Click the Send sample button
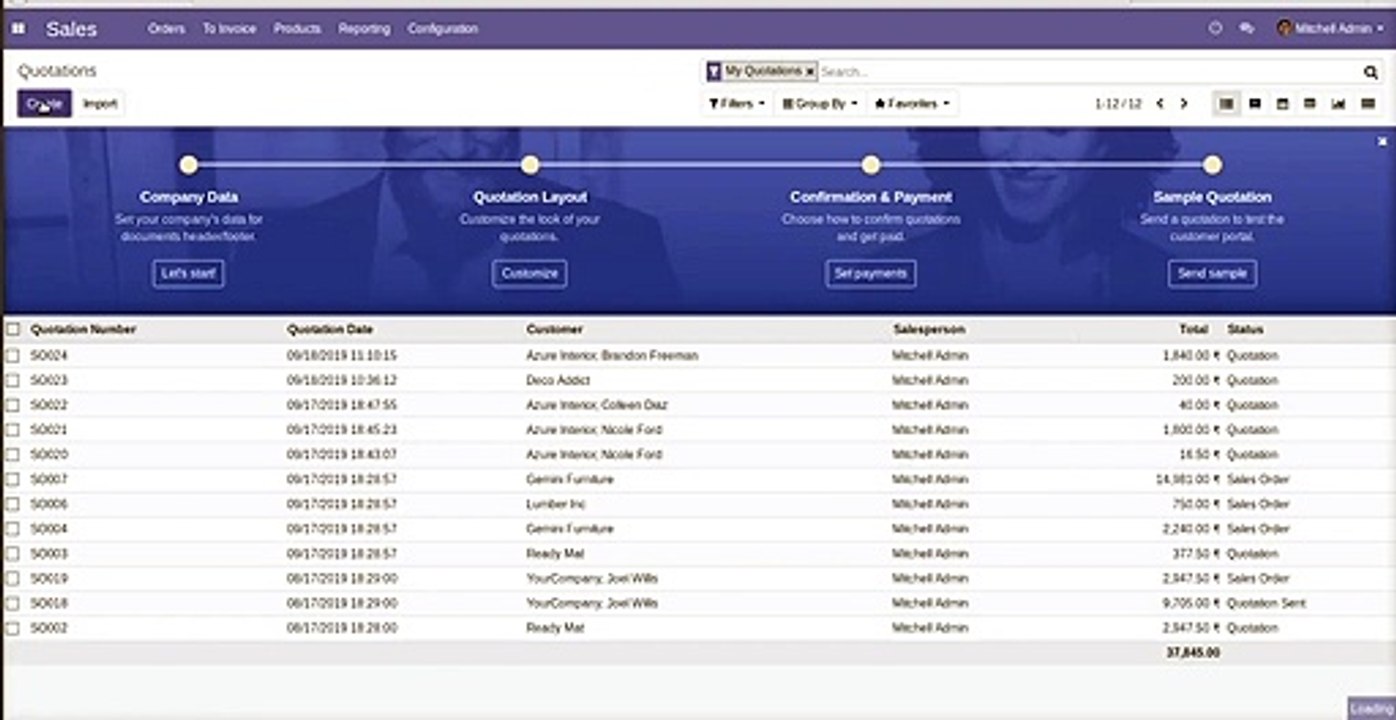1396x720 pixels. point(1212,274)
